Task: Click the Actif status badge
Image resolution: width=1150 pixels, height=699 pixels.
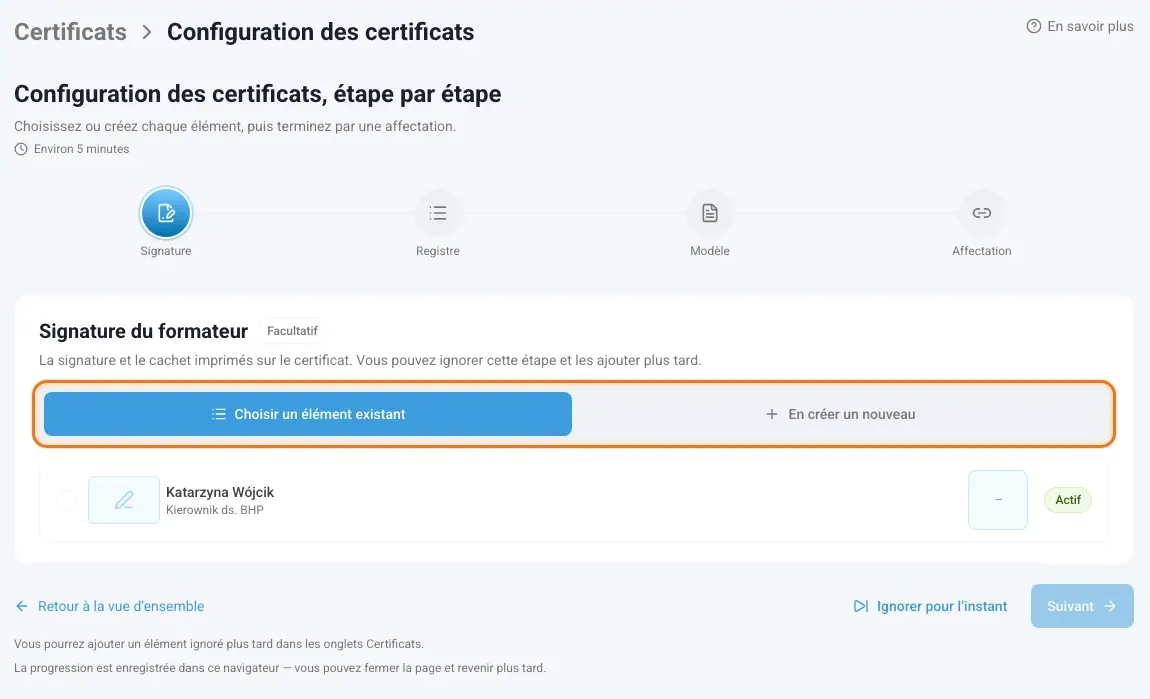Action: [x=1068, y=500]
